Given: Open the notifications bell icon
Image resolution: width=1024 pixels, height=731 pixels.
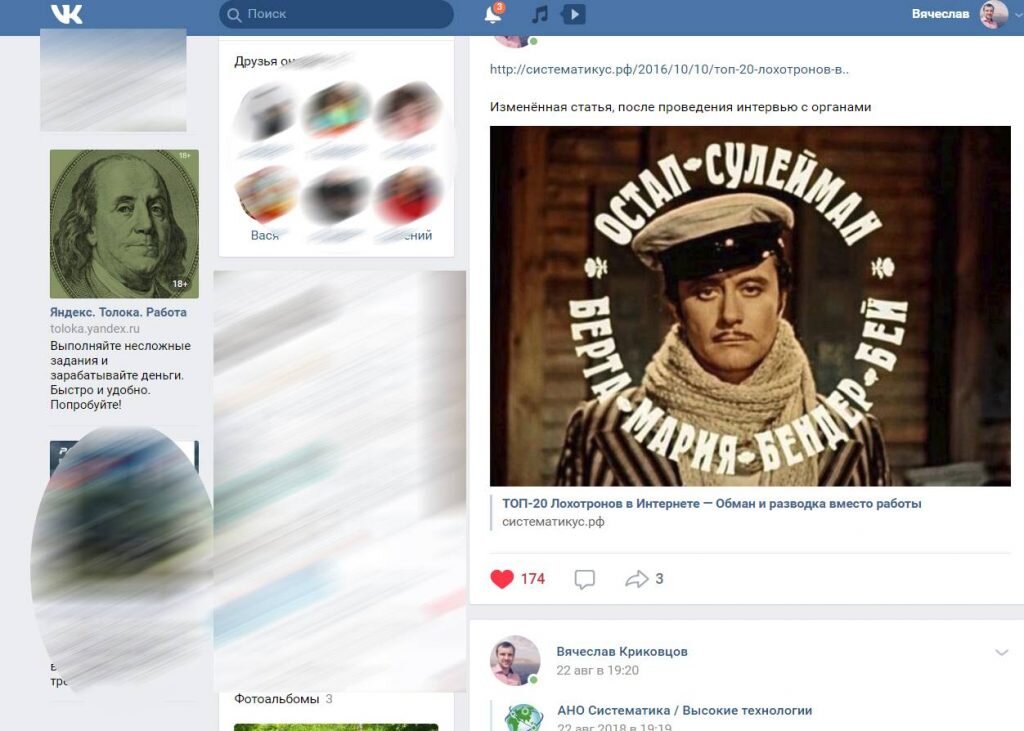Looking at the screenshot, I should pyautogui.click(x=493, y=14).
